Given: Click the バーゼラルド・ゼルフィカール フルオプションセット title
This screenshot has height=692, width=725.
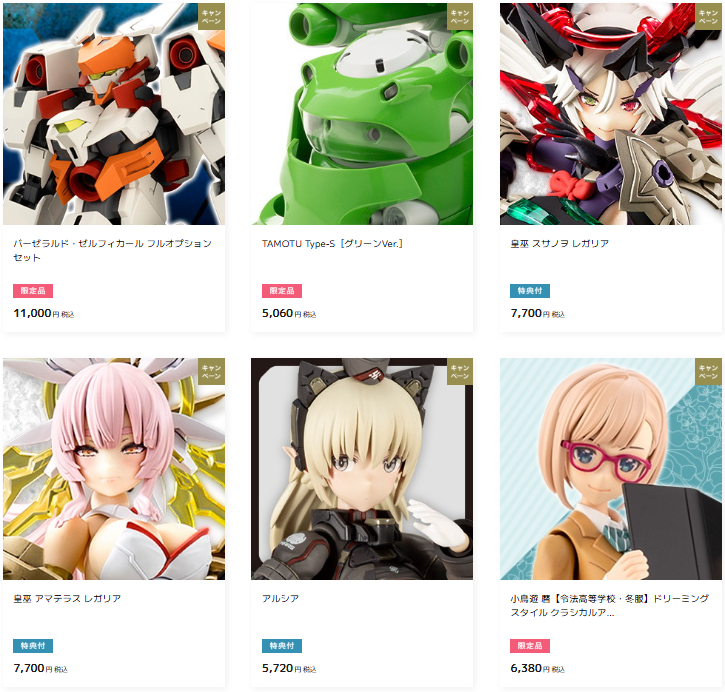Looking at the screenshot, I should coord(112,250).
